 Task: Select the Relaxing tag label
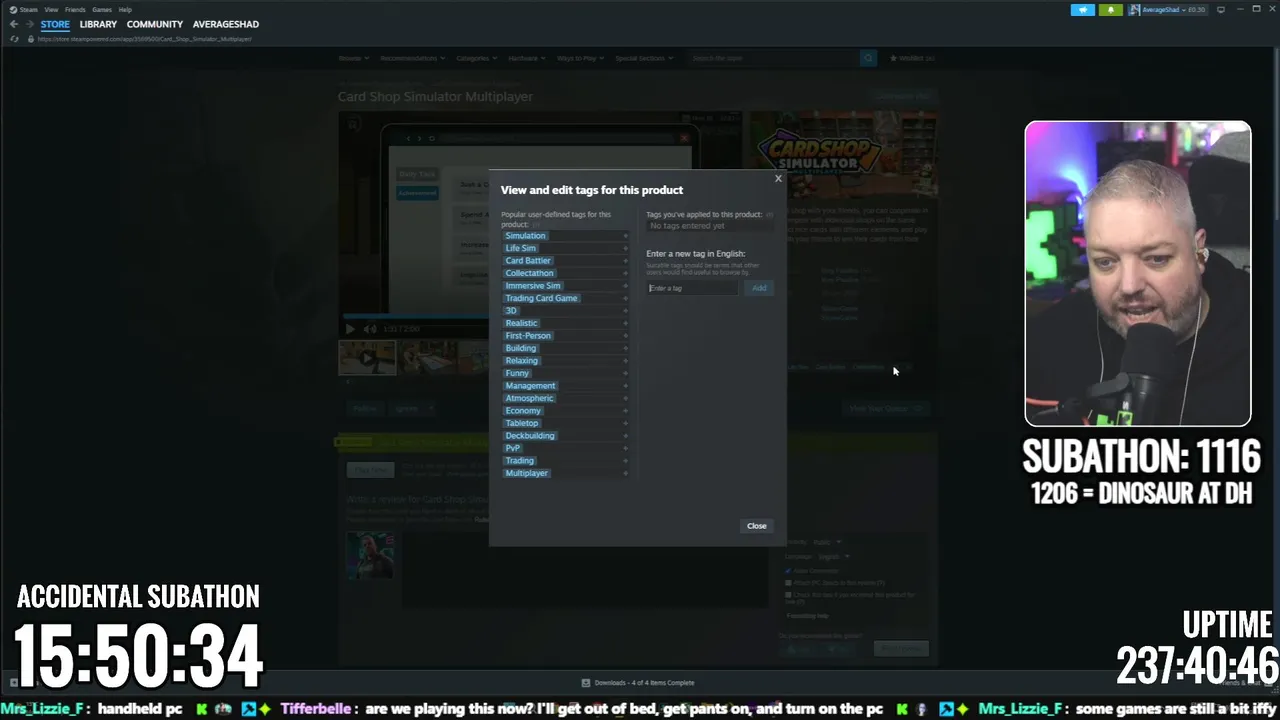click(x=521, y=361)
